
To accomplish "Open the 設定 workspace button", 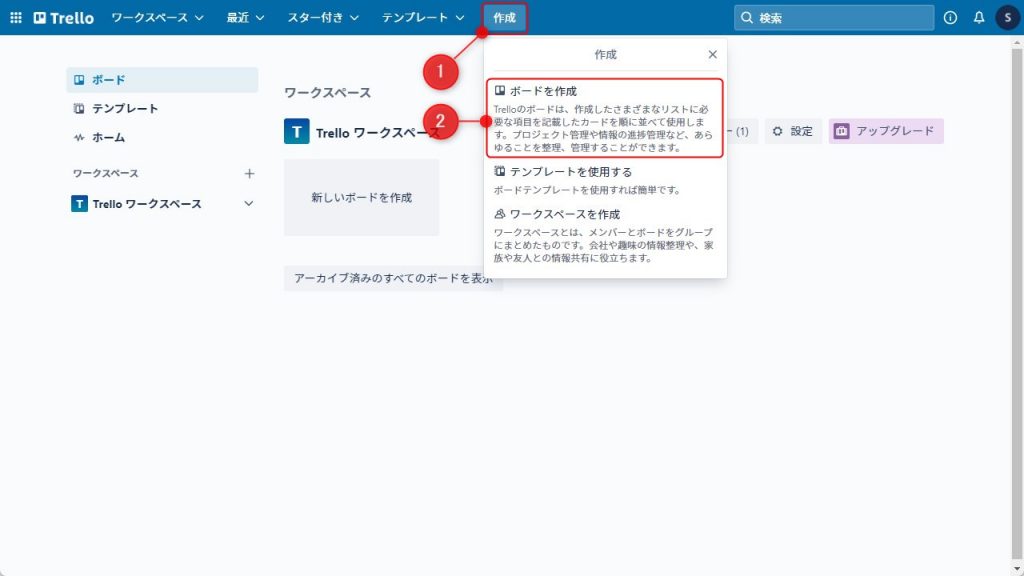I will 793,131.
